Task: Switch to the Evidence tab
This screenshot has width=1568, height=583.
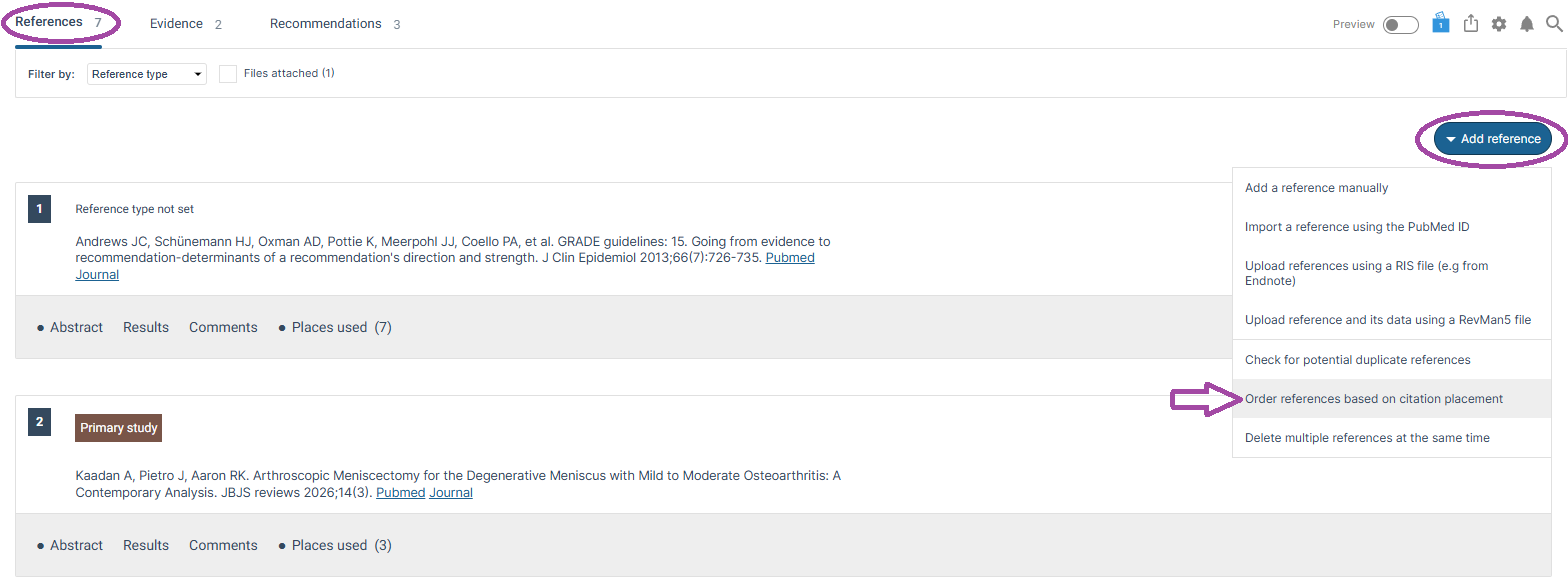Action: 177,24
